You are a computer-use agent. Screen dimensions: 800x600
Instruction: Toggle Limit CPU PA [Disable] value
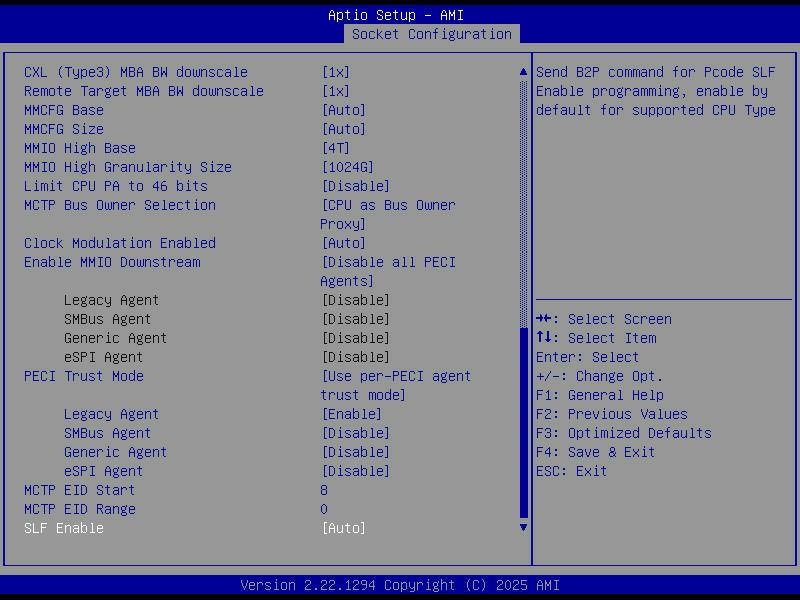(x=356, y=186)
